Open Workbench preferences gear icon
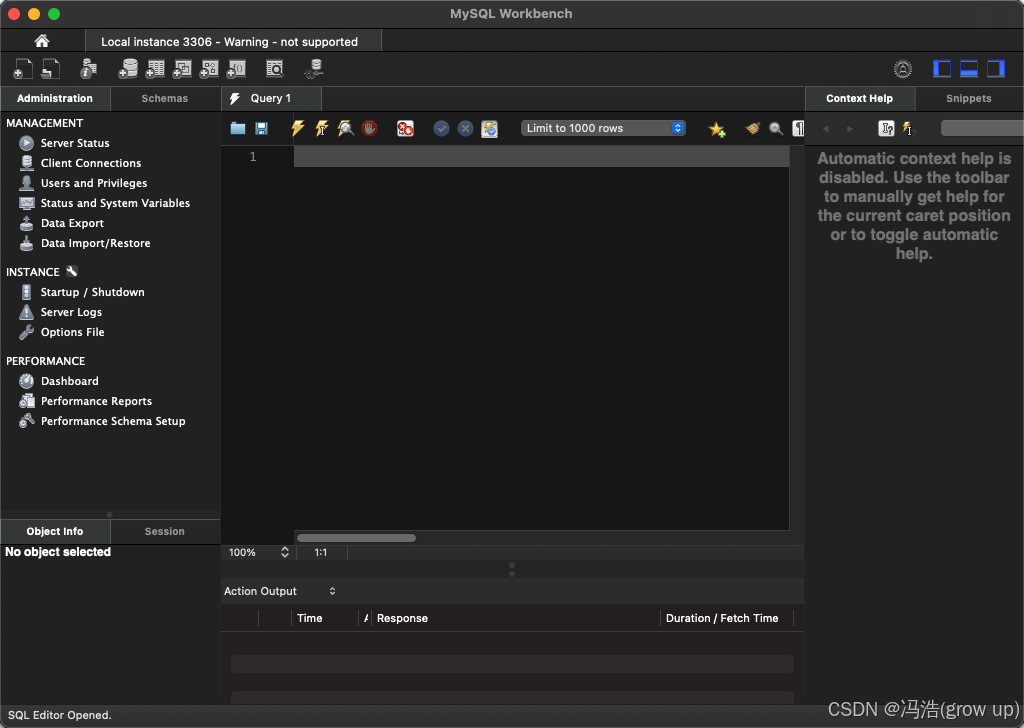This screenshot has width=1024, height=728. pyautogui.click(x=903, y=69)
